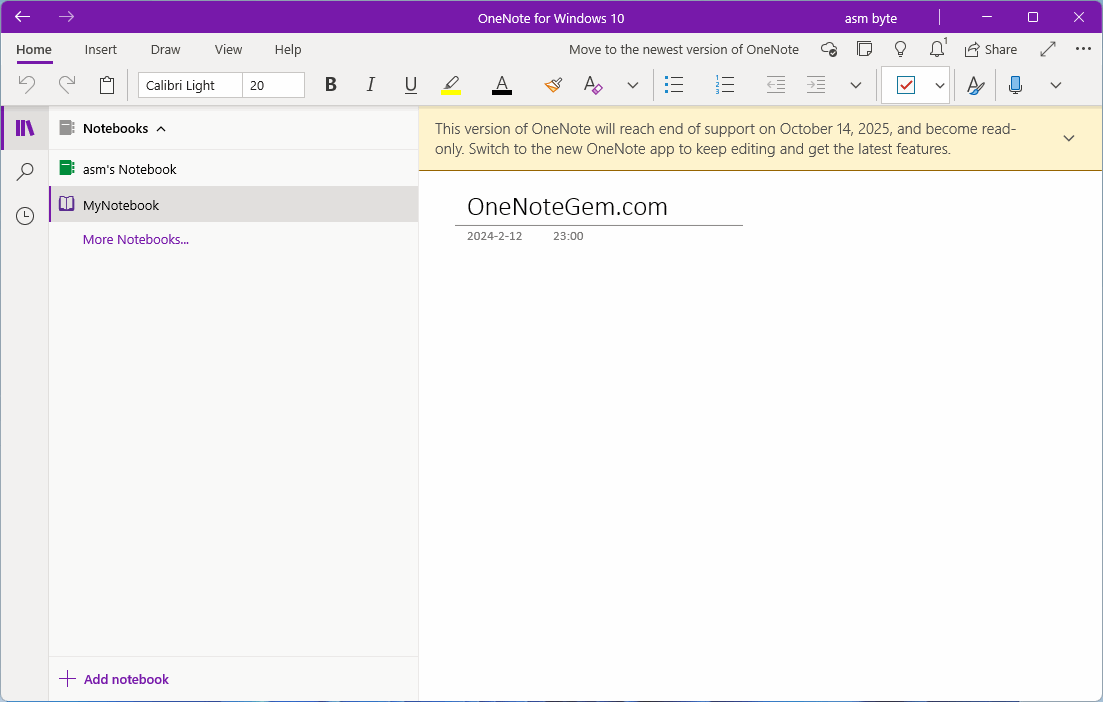Click the Redo arrow icon

67,85
